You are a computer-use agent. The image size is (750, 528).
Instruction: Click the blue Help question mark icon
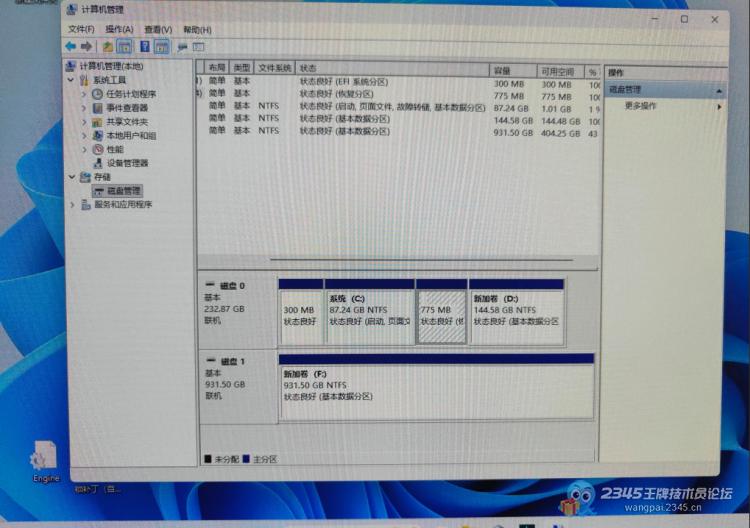click(145, 46)
